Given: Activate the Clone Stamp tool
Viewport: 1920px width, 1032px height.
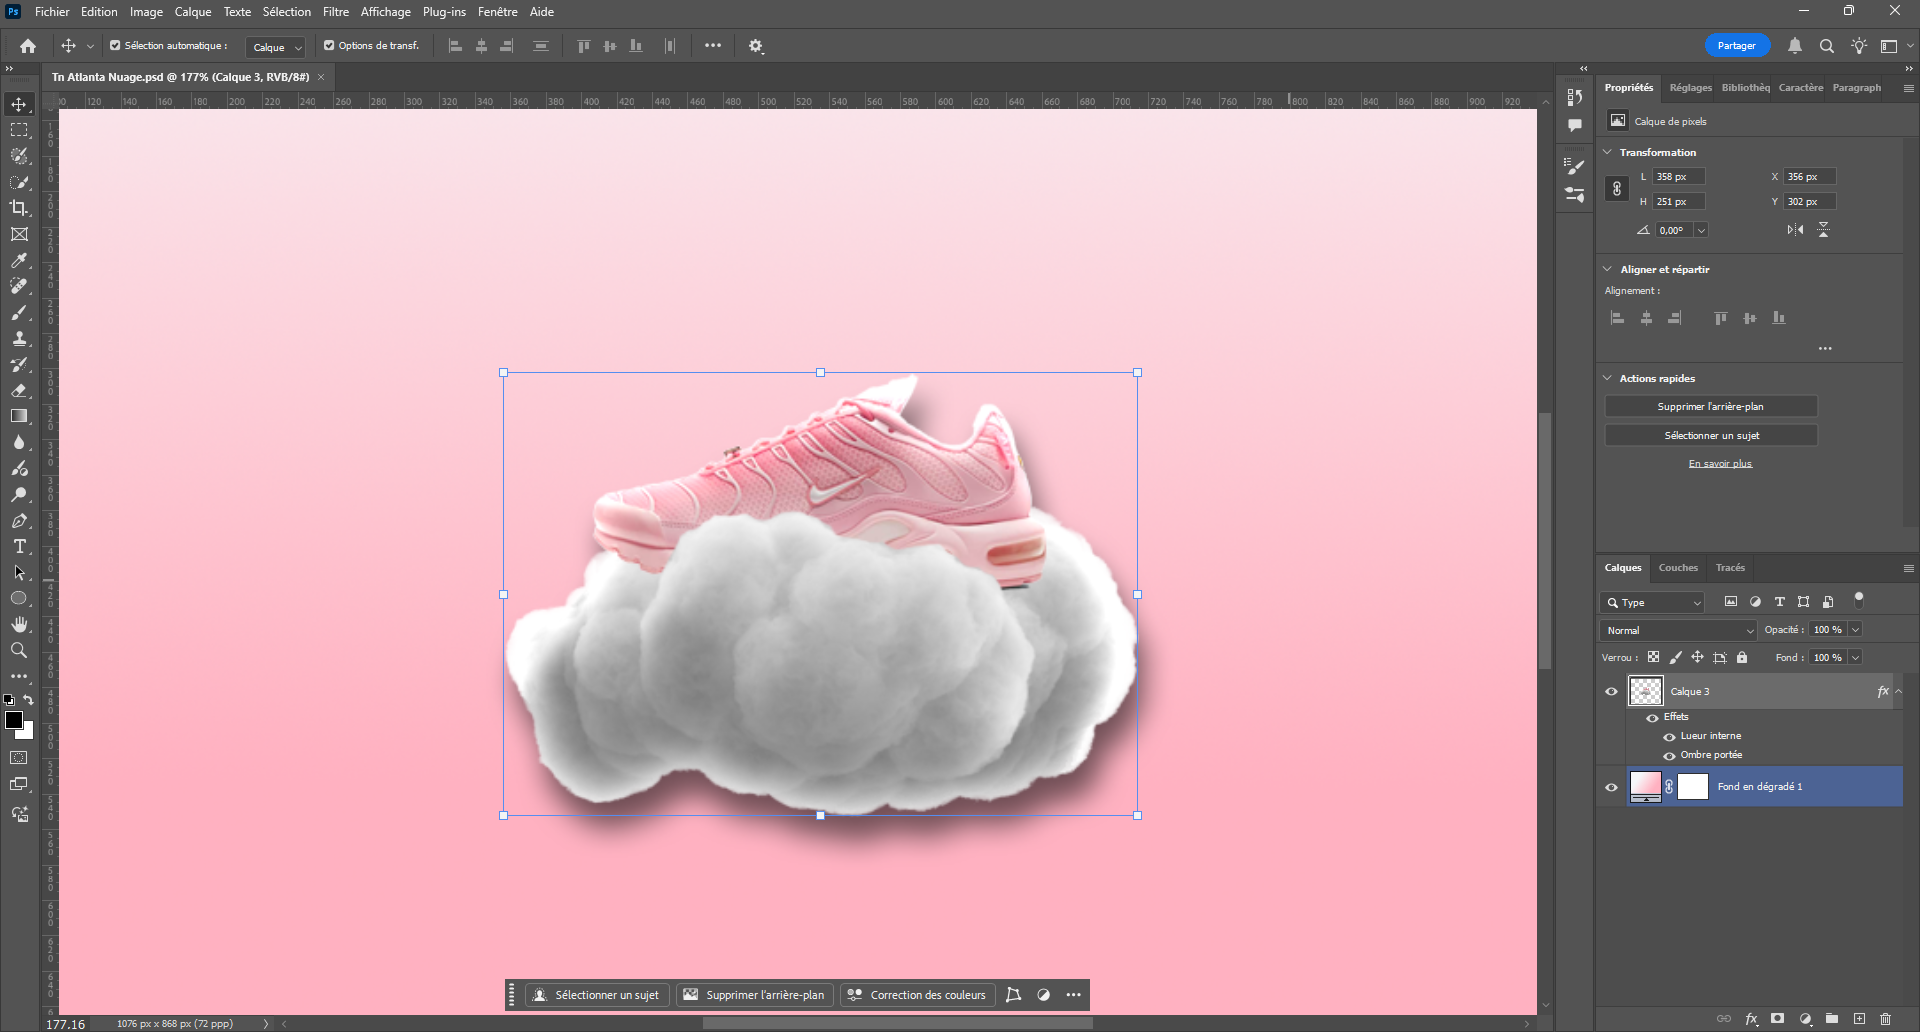Looking at the screenshot, I should pyautogui.click(x=19, y=338).
